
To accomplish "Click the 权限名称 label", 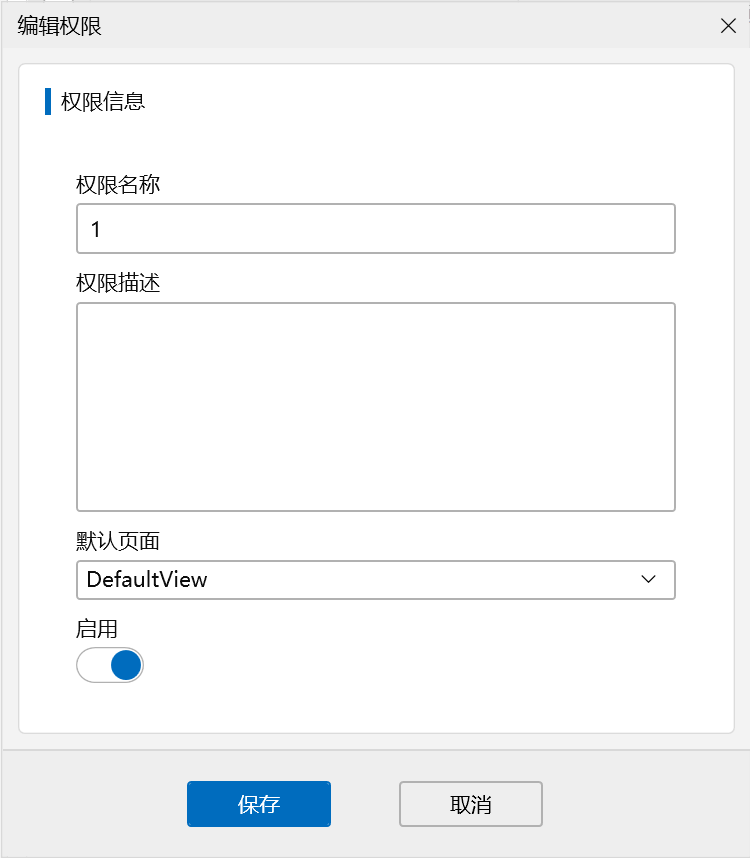I will (x=117, y=185).
